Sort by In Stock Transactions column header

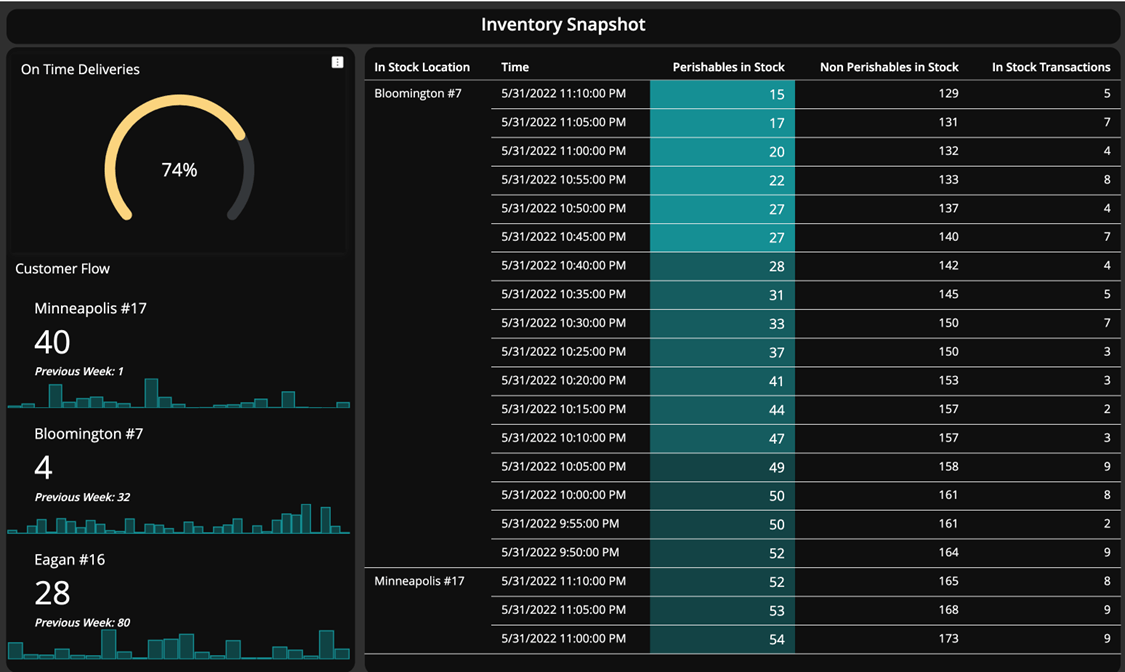(x=1050, y=67)
